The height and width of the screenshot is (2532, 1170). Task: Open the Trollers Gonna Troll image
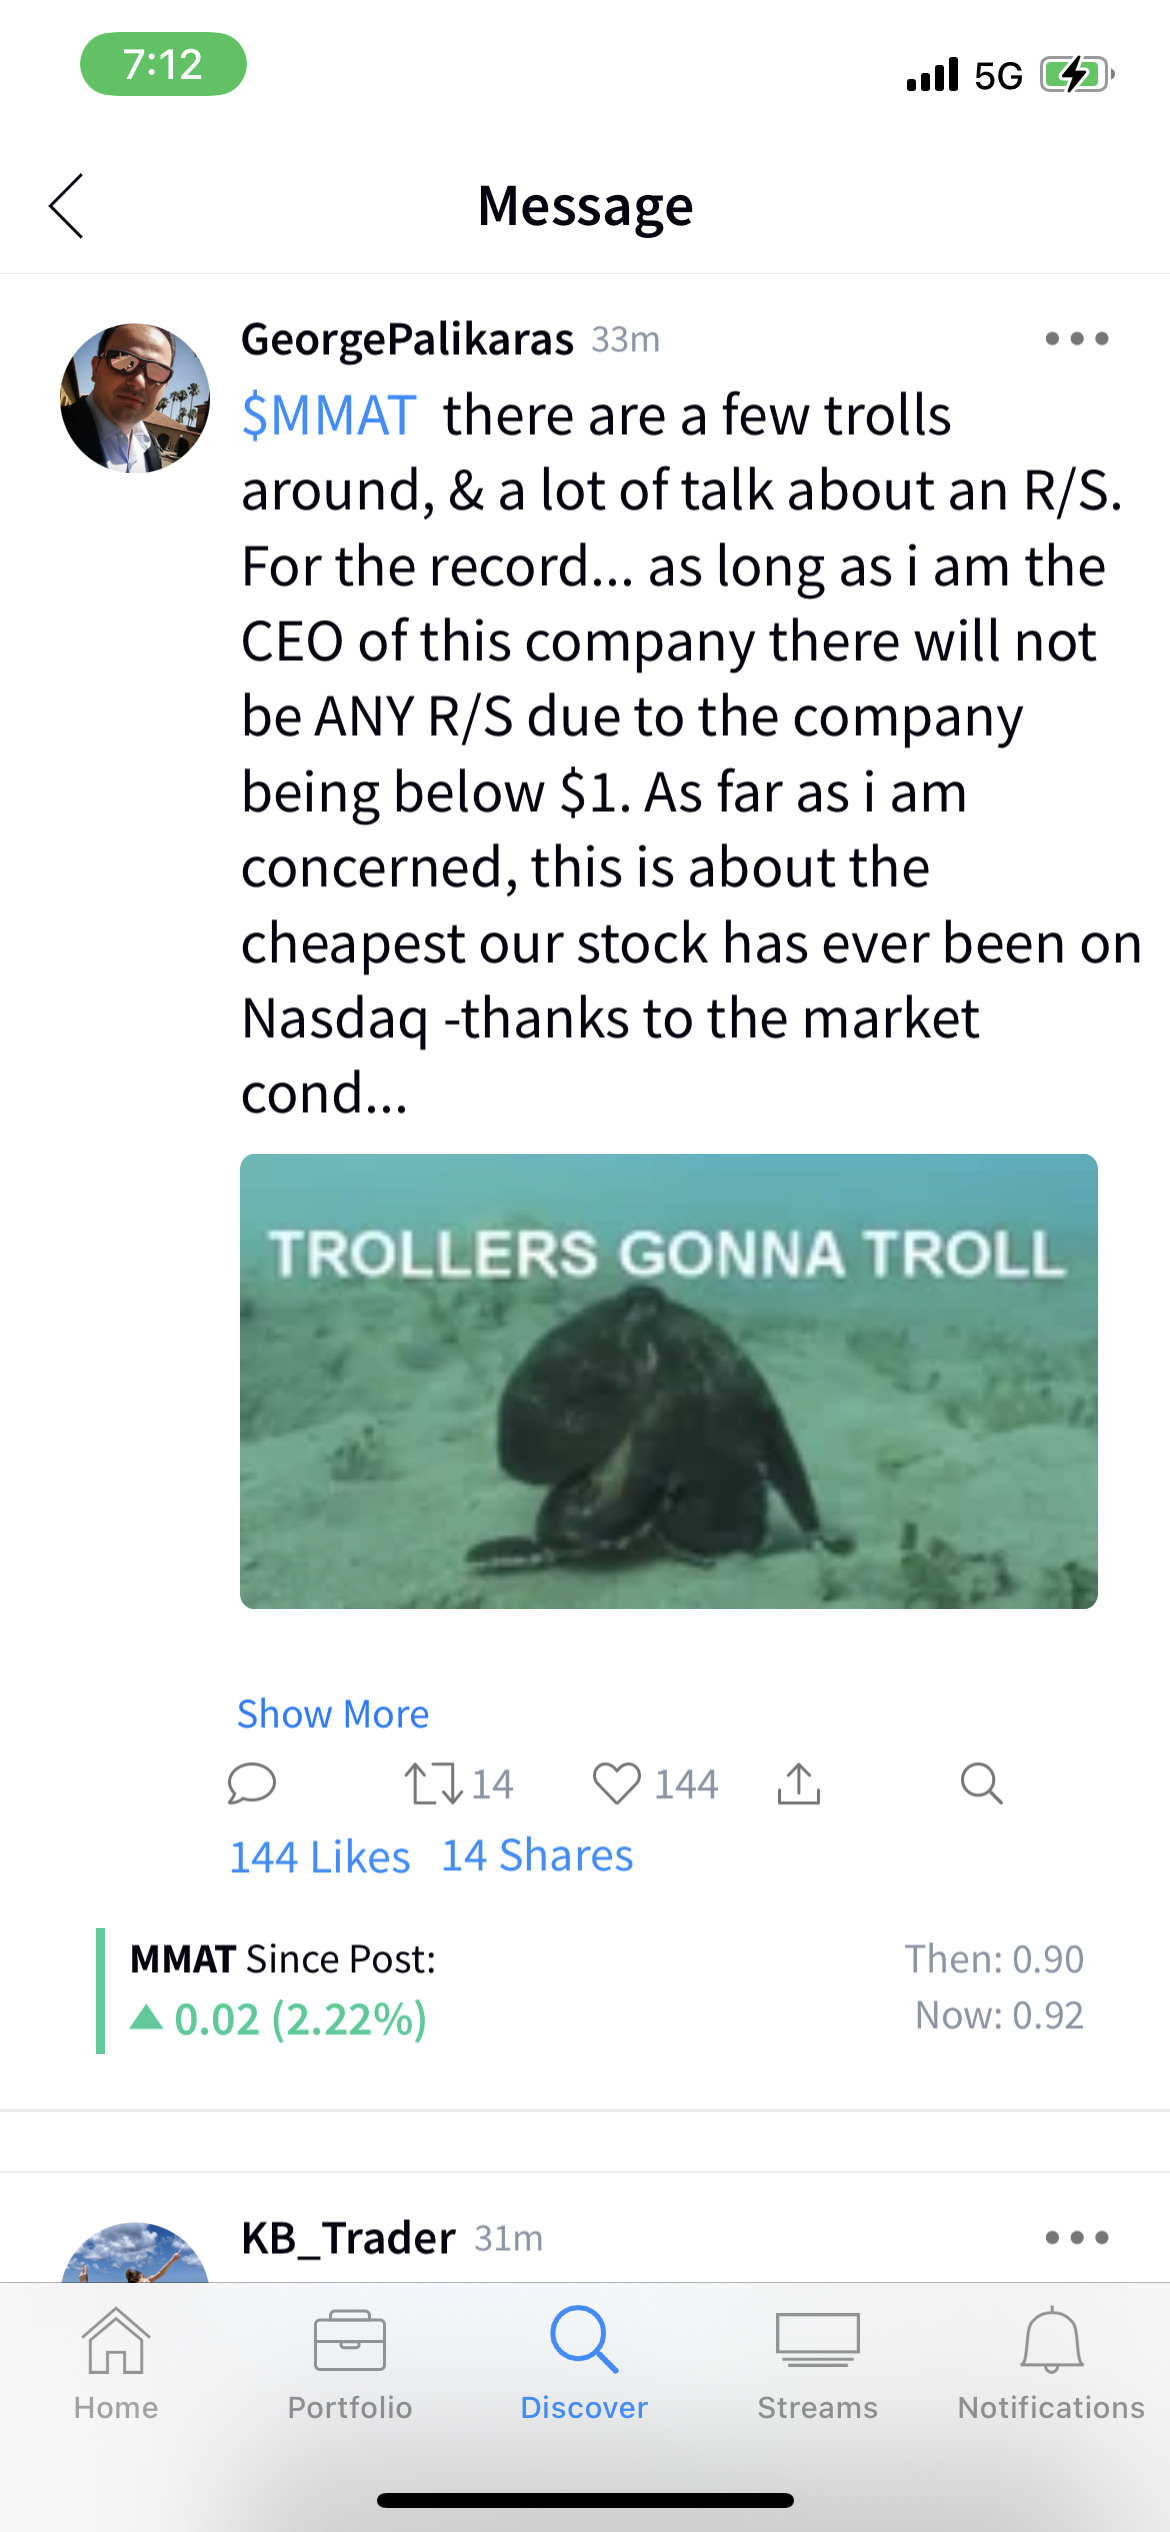click(668, 1381)
